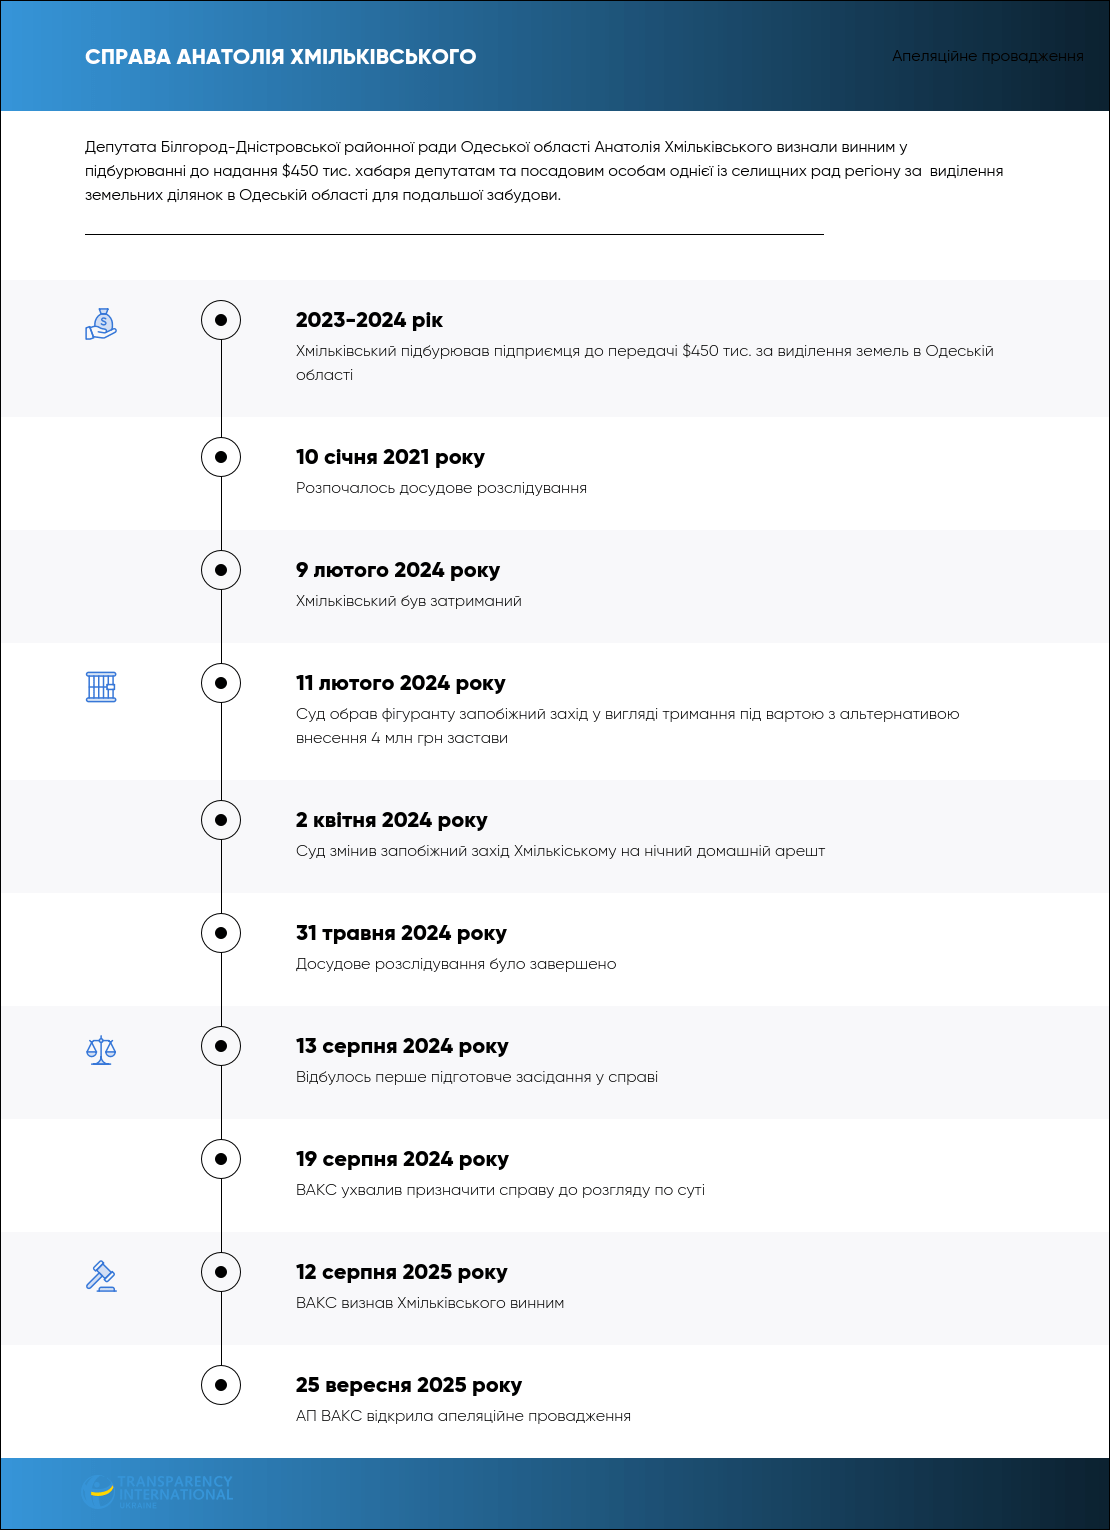Select the 13 серпня 2024 року timeline marker

click(x=221, y=1046)
